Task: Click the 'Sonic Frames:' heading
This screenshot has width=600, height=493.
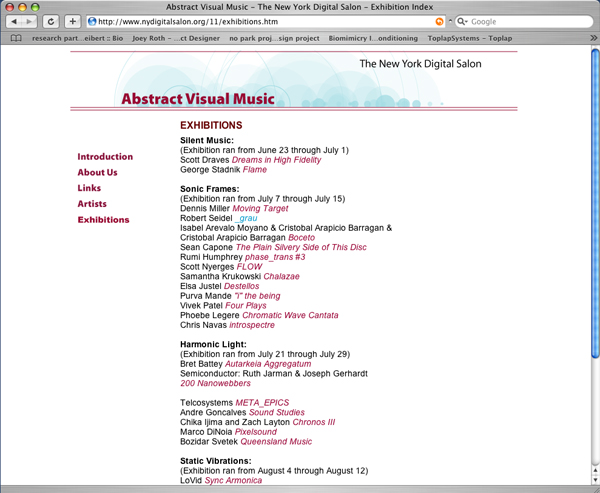Action: pos(210,189)
